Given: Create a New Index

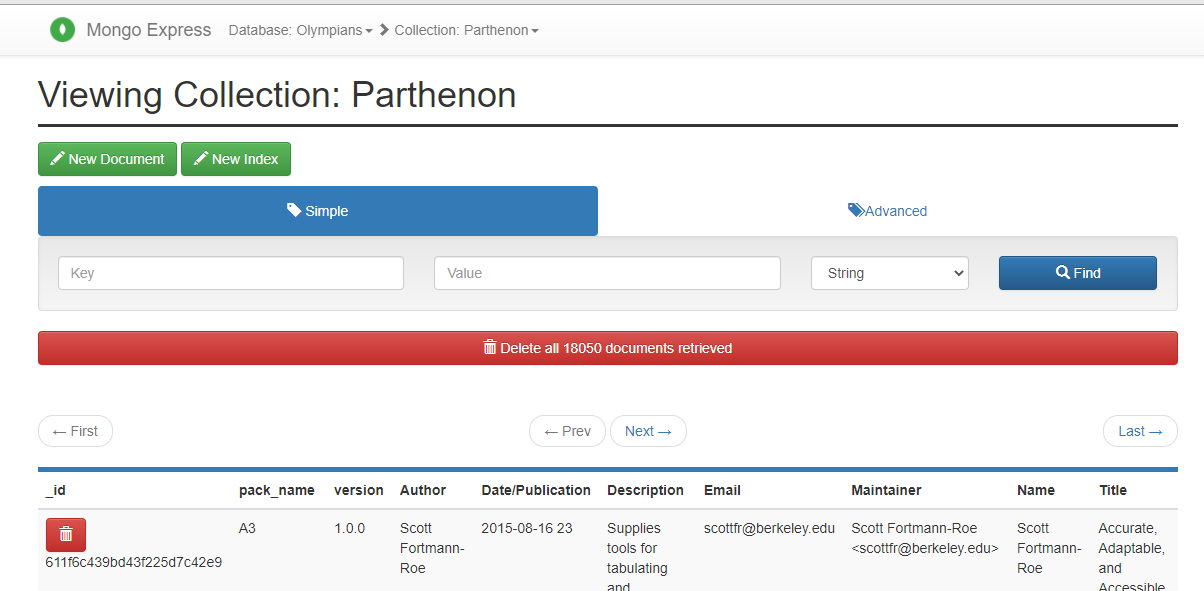Looking at the screenshot, I should pos(236,159).
